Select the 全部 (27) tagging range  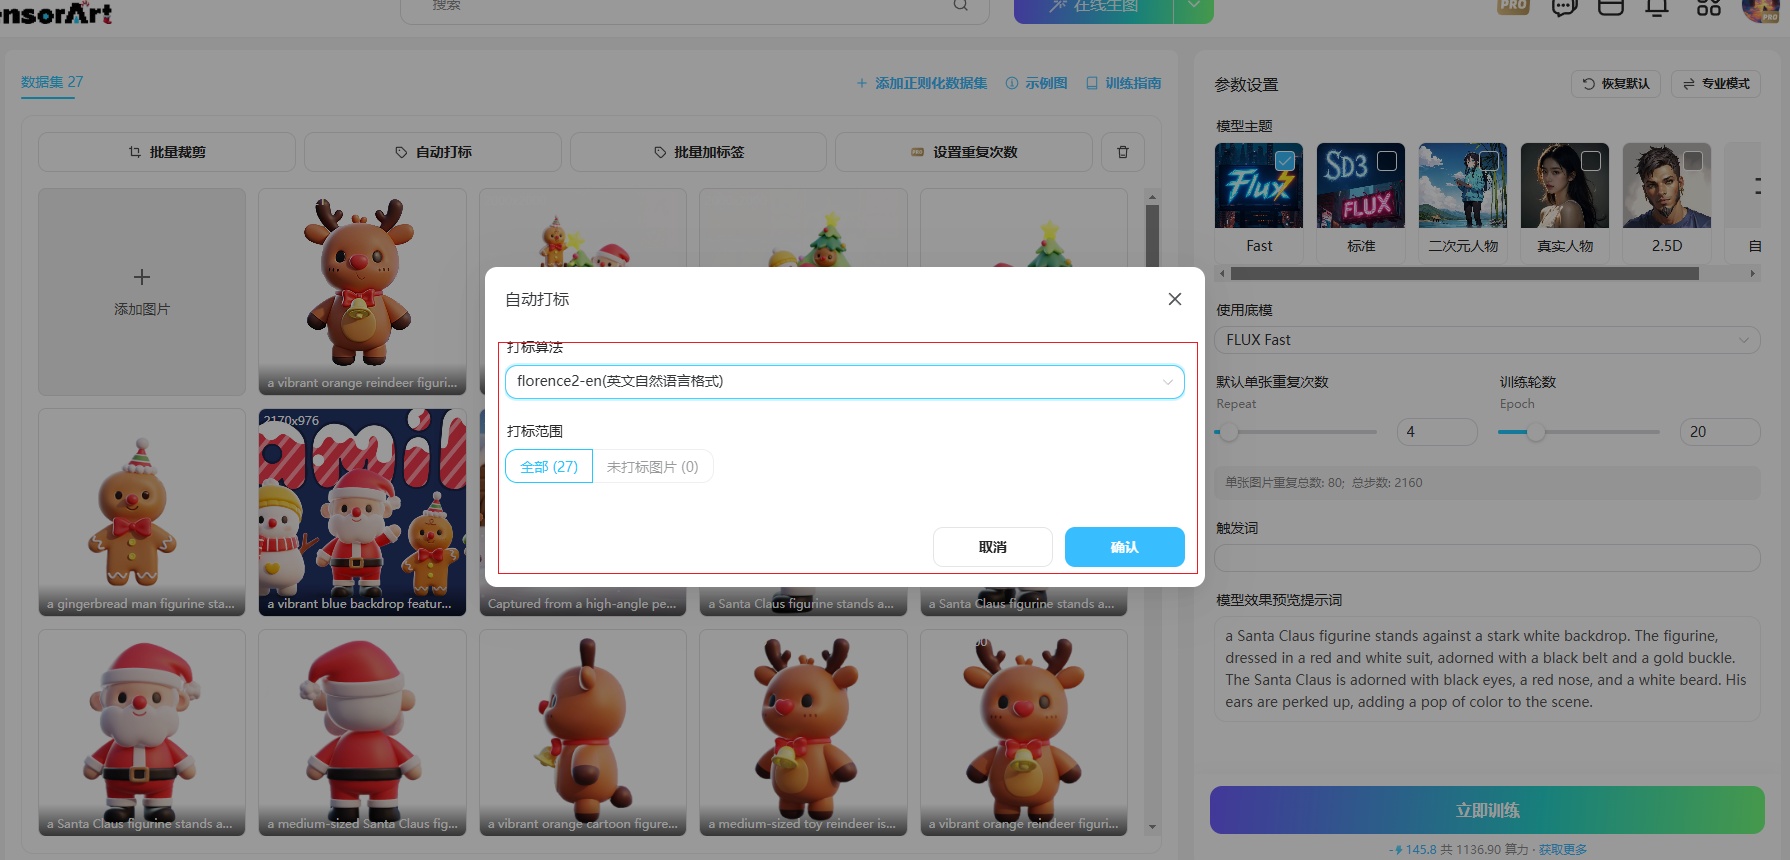pyautogui.click(x=549, y=467)
